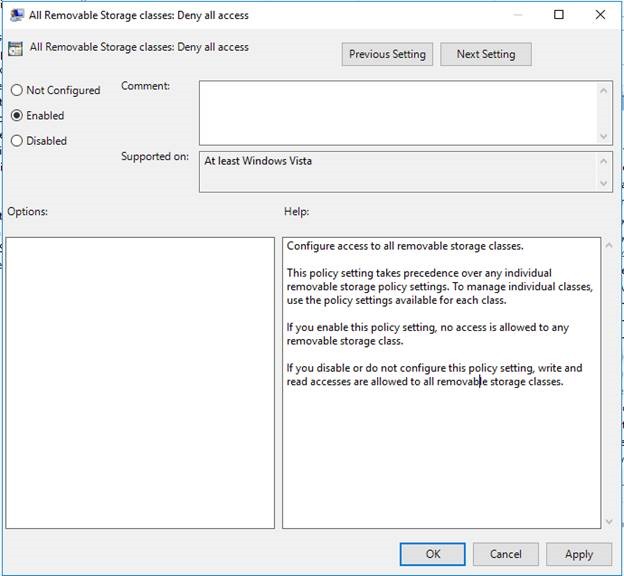Click inside the empty Options panel
Screen dimensions: 624x576
tap(140, 383)
